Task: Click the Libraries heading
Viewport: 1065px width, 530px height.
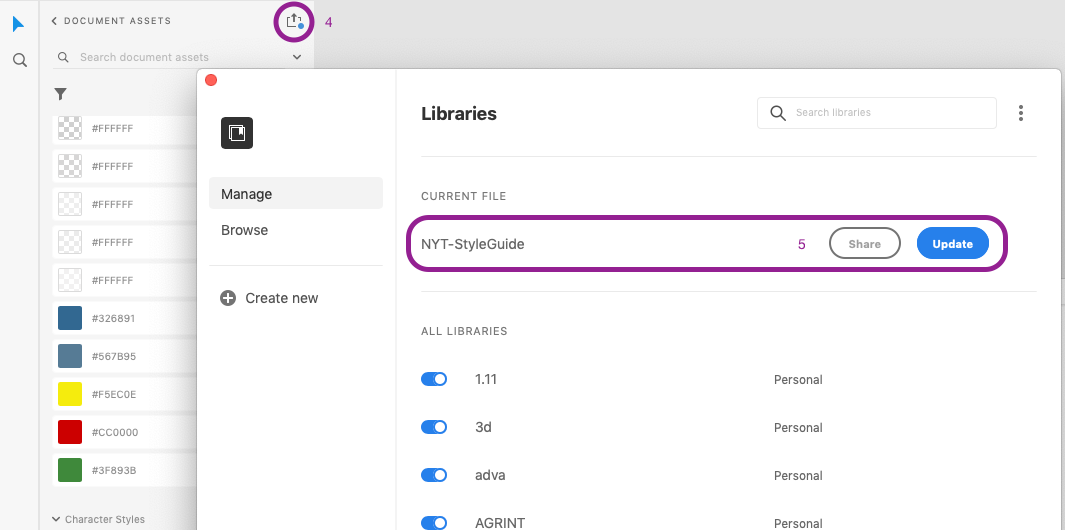Action: point(459,113)
